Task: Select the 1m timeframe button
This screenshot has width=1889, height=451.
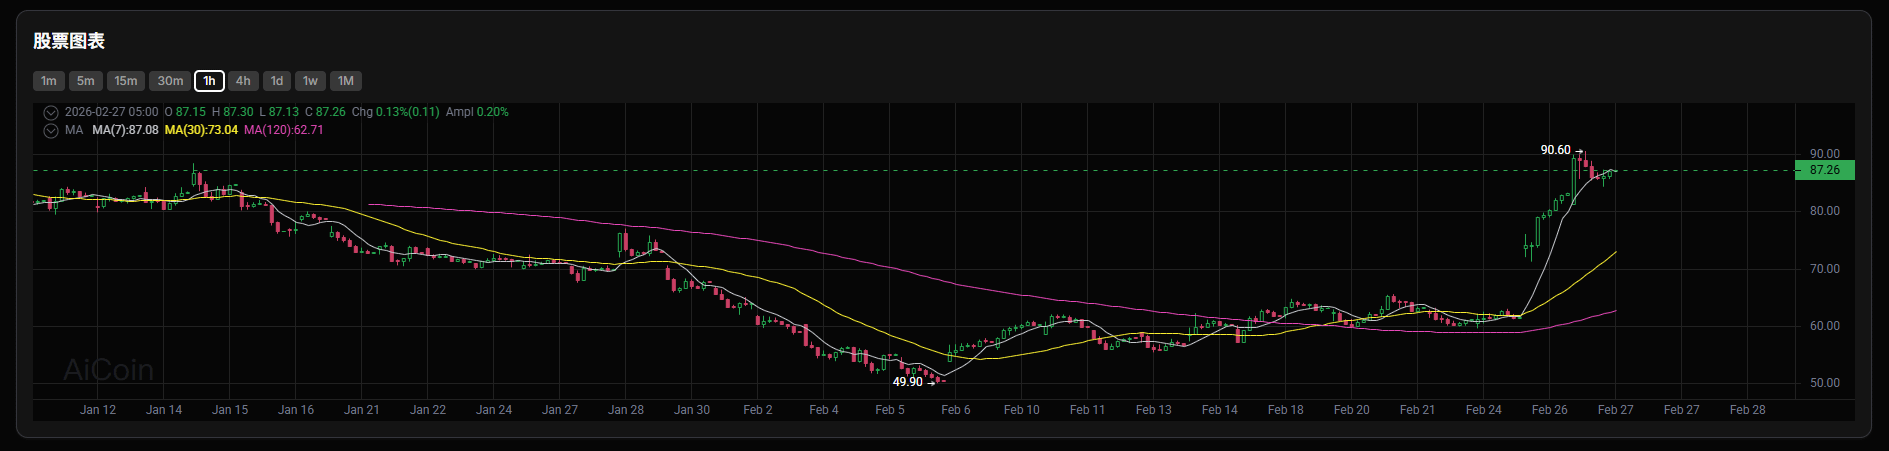Action: pyautogui.click(x=49, y=81)
